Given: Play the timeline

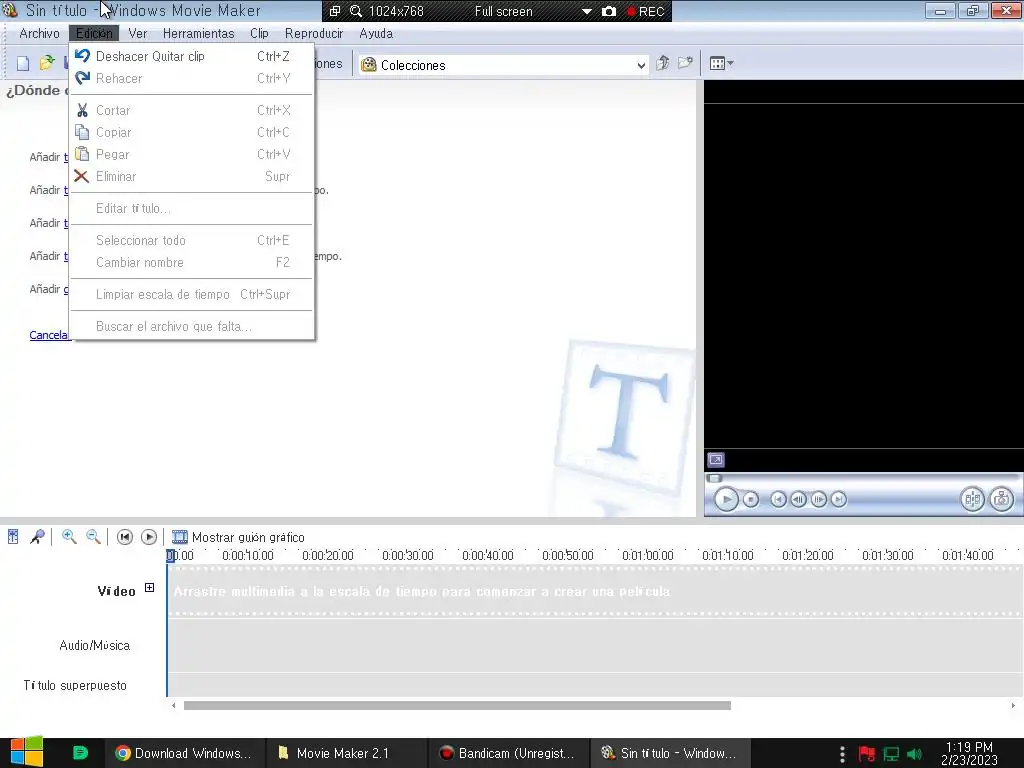Looking at the screenshot, I should coord(149,537).
